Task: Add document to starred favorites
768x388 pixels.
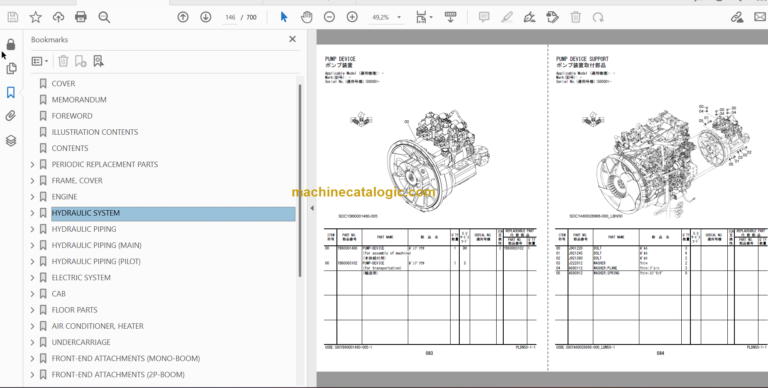Action: tap(35, 18)
